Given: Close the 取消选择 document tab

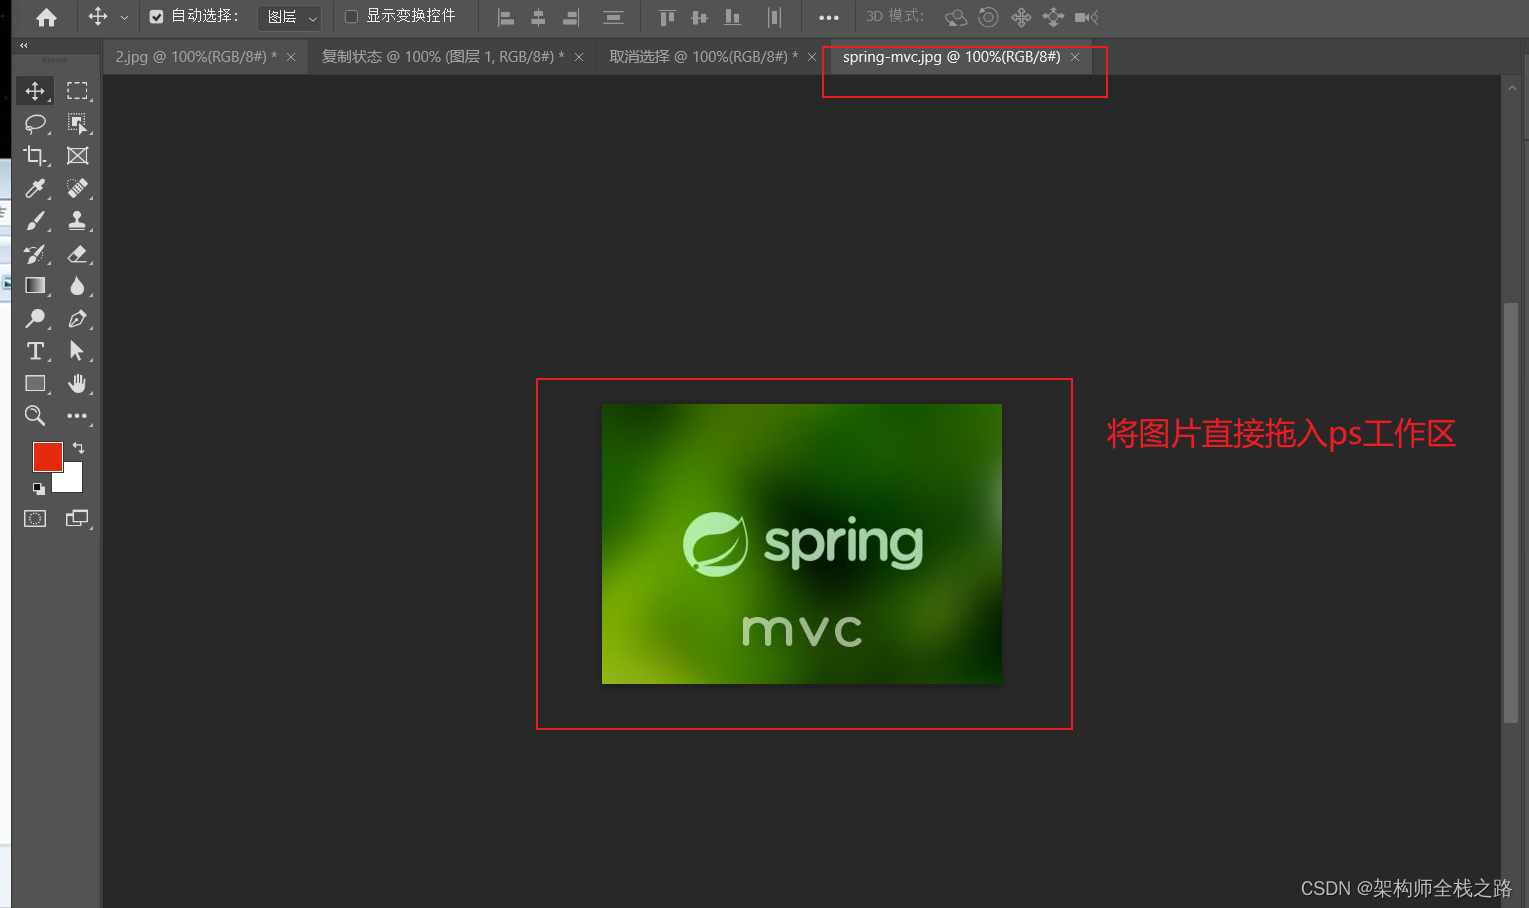Looking at the screenshot, I should tap(812, 57).
